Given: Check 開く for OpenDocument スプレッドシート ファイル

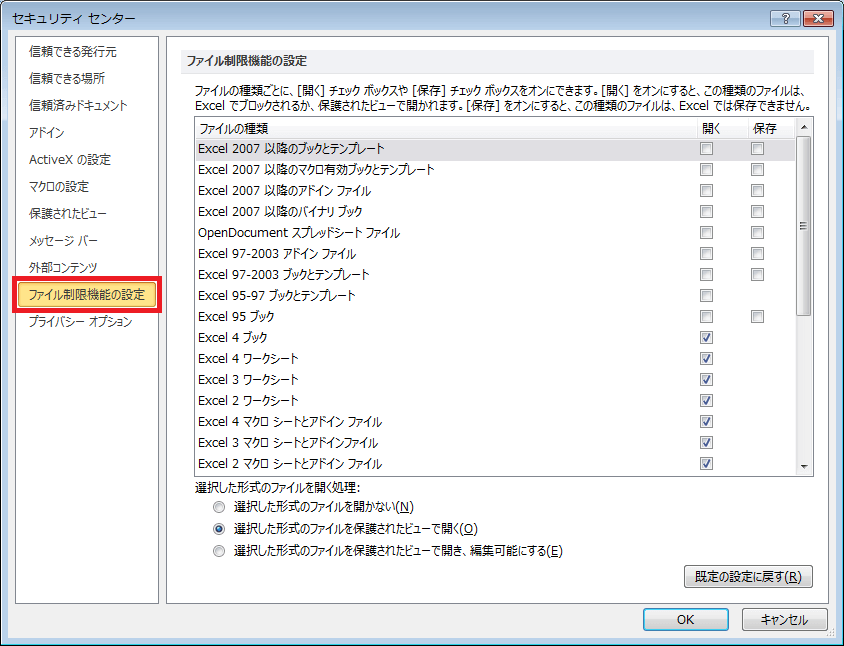Looking at the screenshot, I should coord(706,233).
